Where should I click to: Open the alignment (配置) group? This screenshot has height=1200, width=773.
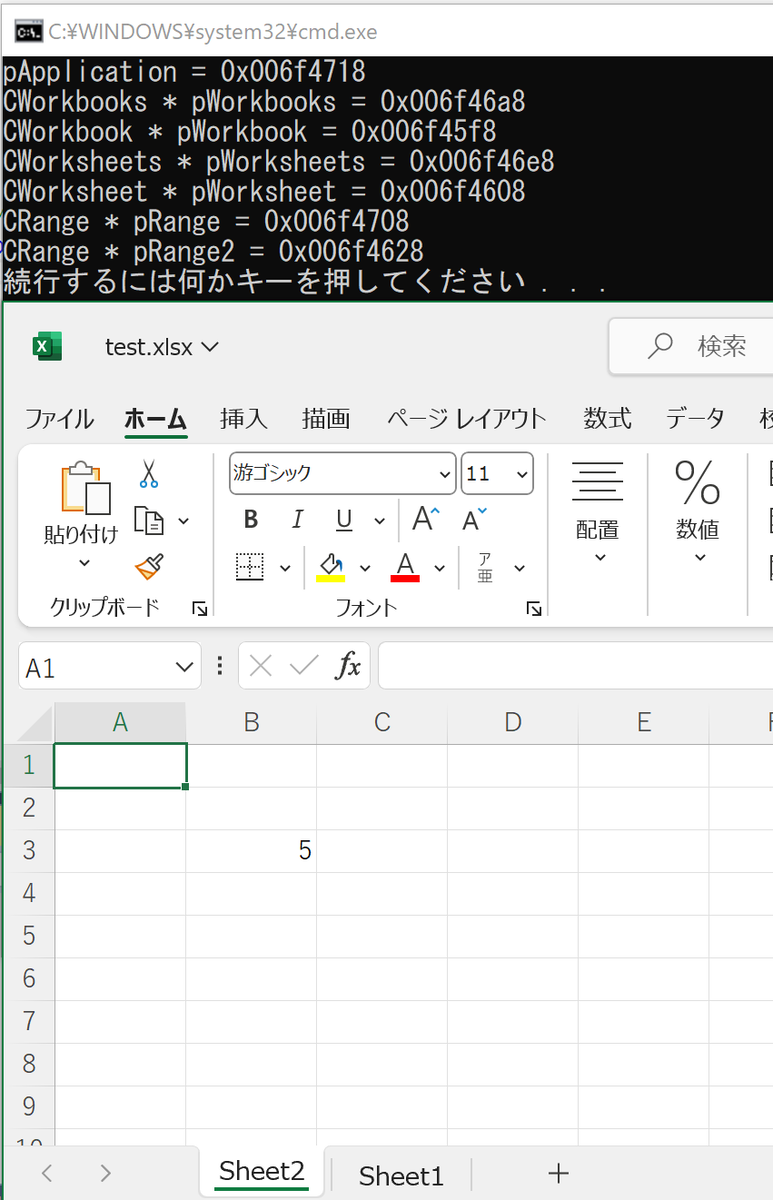coord(598,511)
